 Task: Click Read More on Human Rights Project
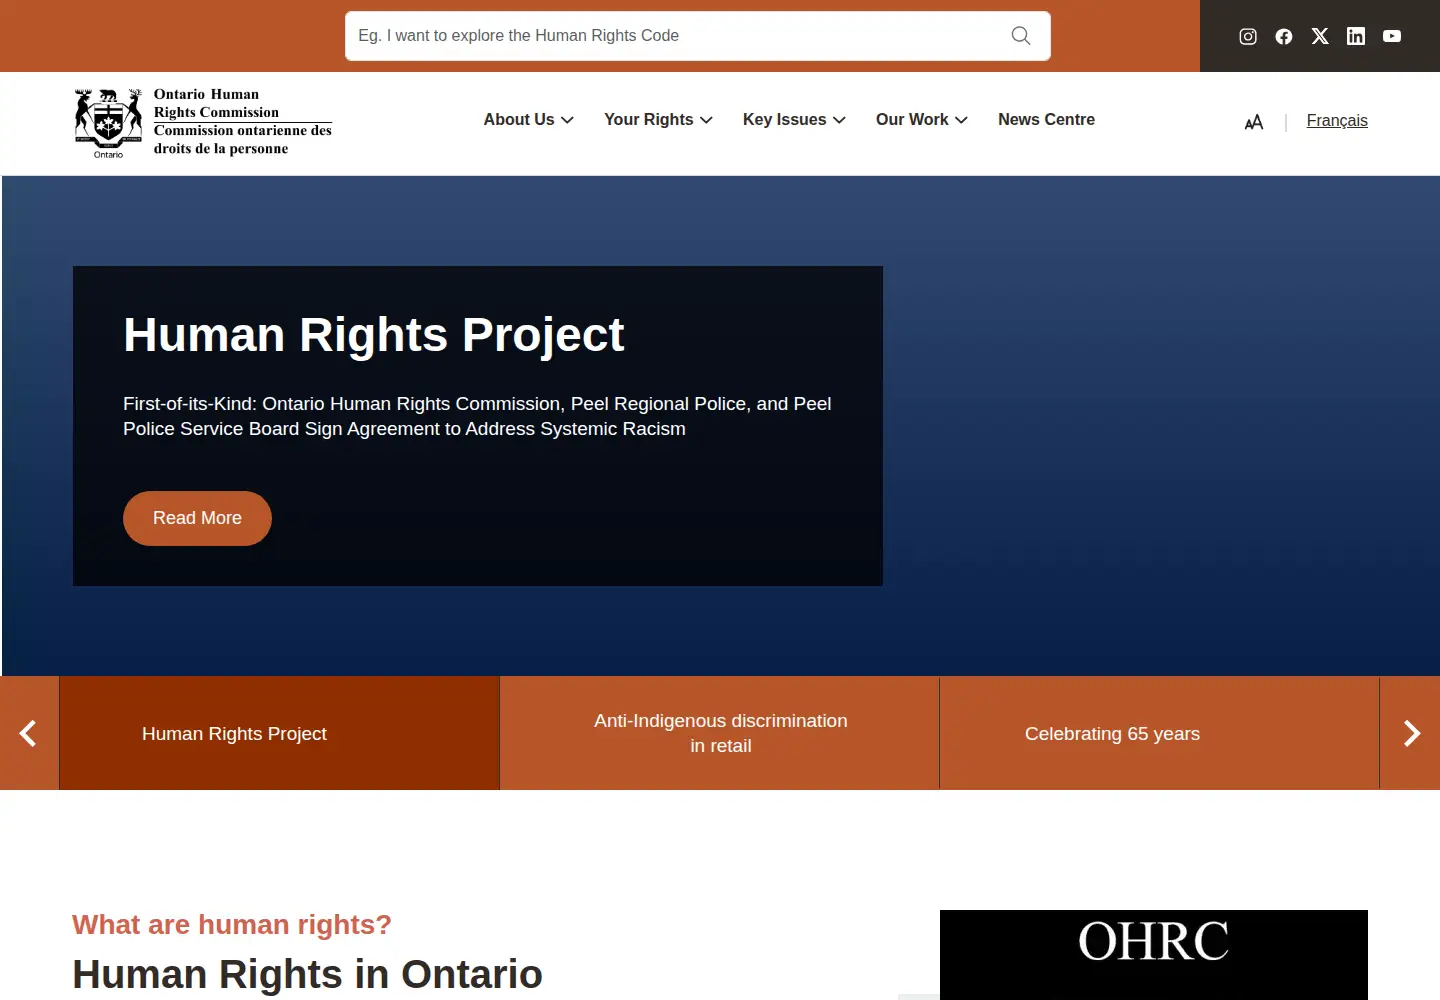click(x=197, y=518)
